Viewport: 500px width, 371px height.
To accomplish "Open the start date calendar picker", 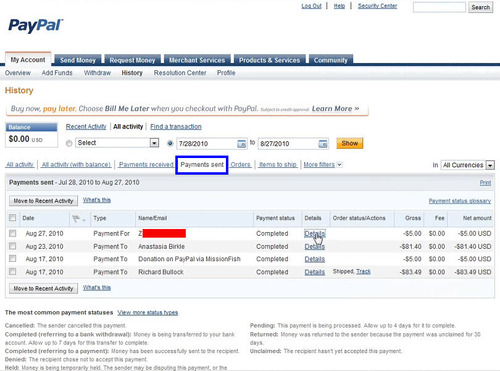I will [241, 144].
